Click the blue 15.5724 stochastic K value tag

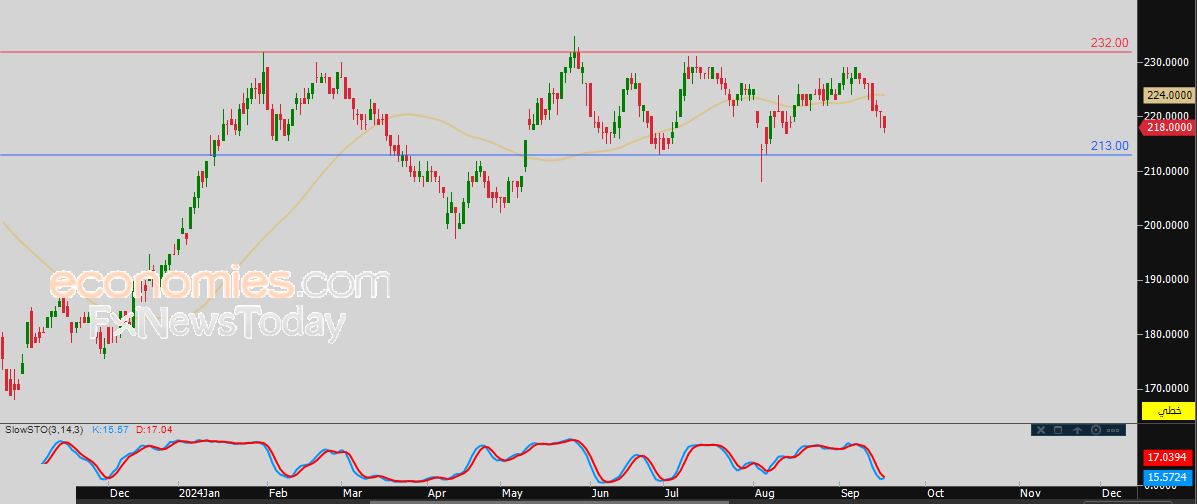point(1167,478)
